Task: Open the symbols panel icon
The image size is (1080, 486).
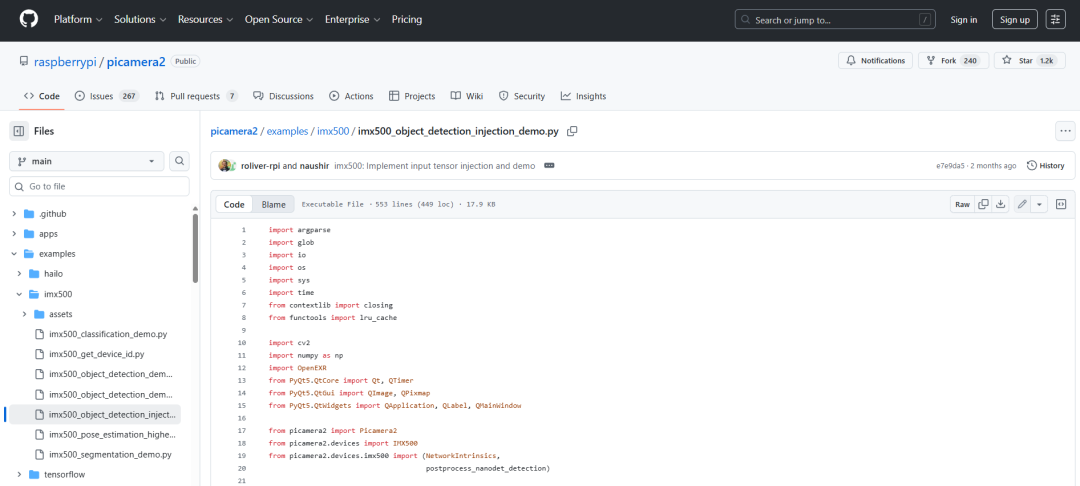Action: (1061, 204)
